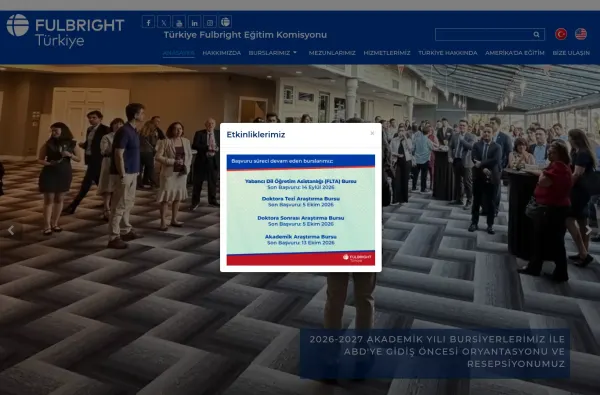Open Doktora Sonrası Araştırma Bursu
This screenshot has width=600, height=395.
tap(301, 218)
